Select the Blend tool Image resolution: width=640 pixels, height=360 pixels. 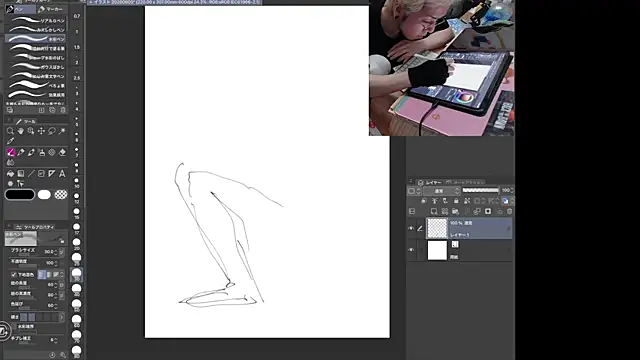pyautogui.click(x=10, y=162)
